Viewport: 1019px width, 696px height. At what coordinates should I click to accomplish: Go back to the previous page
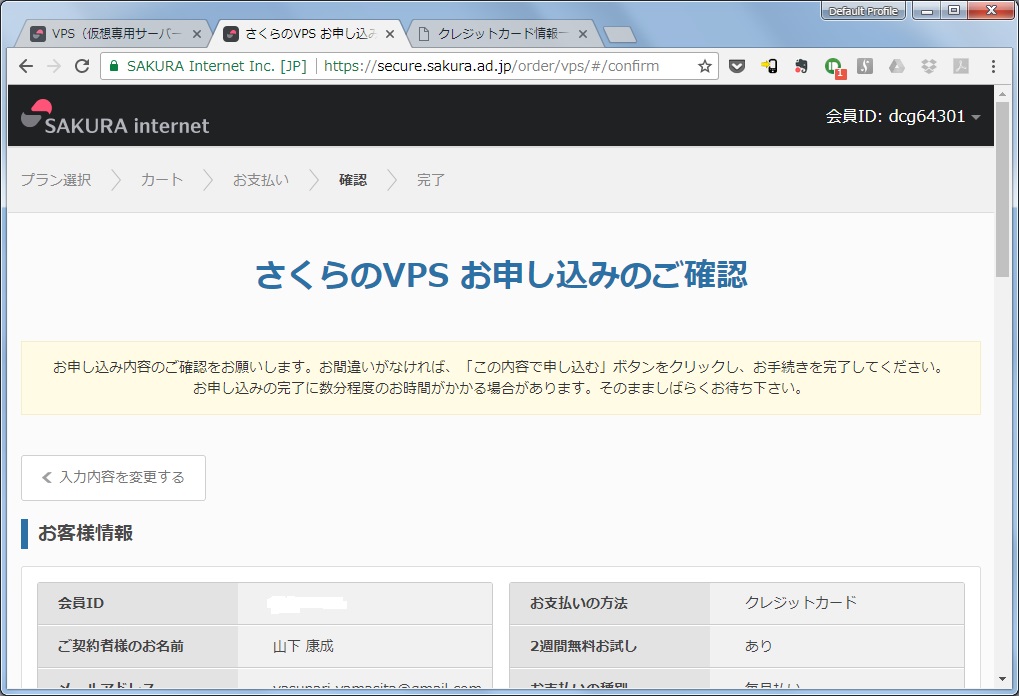coord(26,66)
